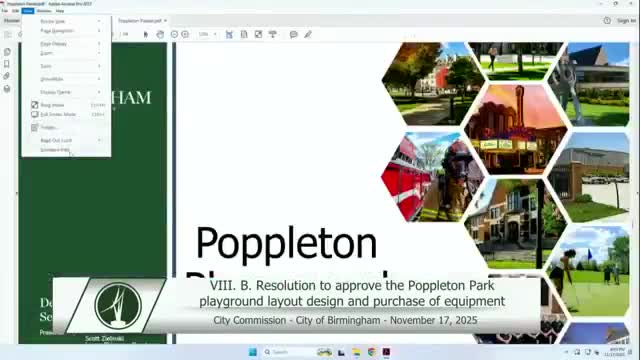640x360 pixels.
Task: Click the read mode toolbar icon
Action: click(273, 35)
